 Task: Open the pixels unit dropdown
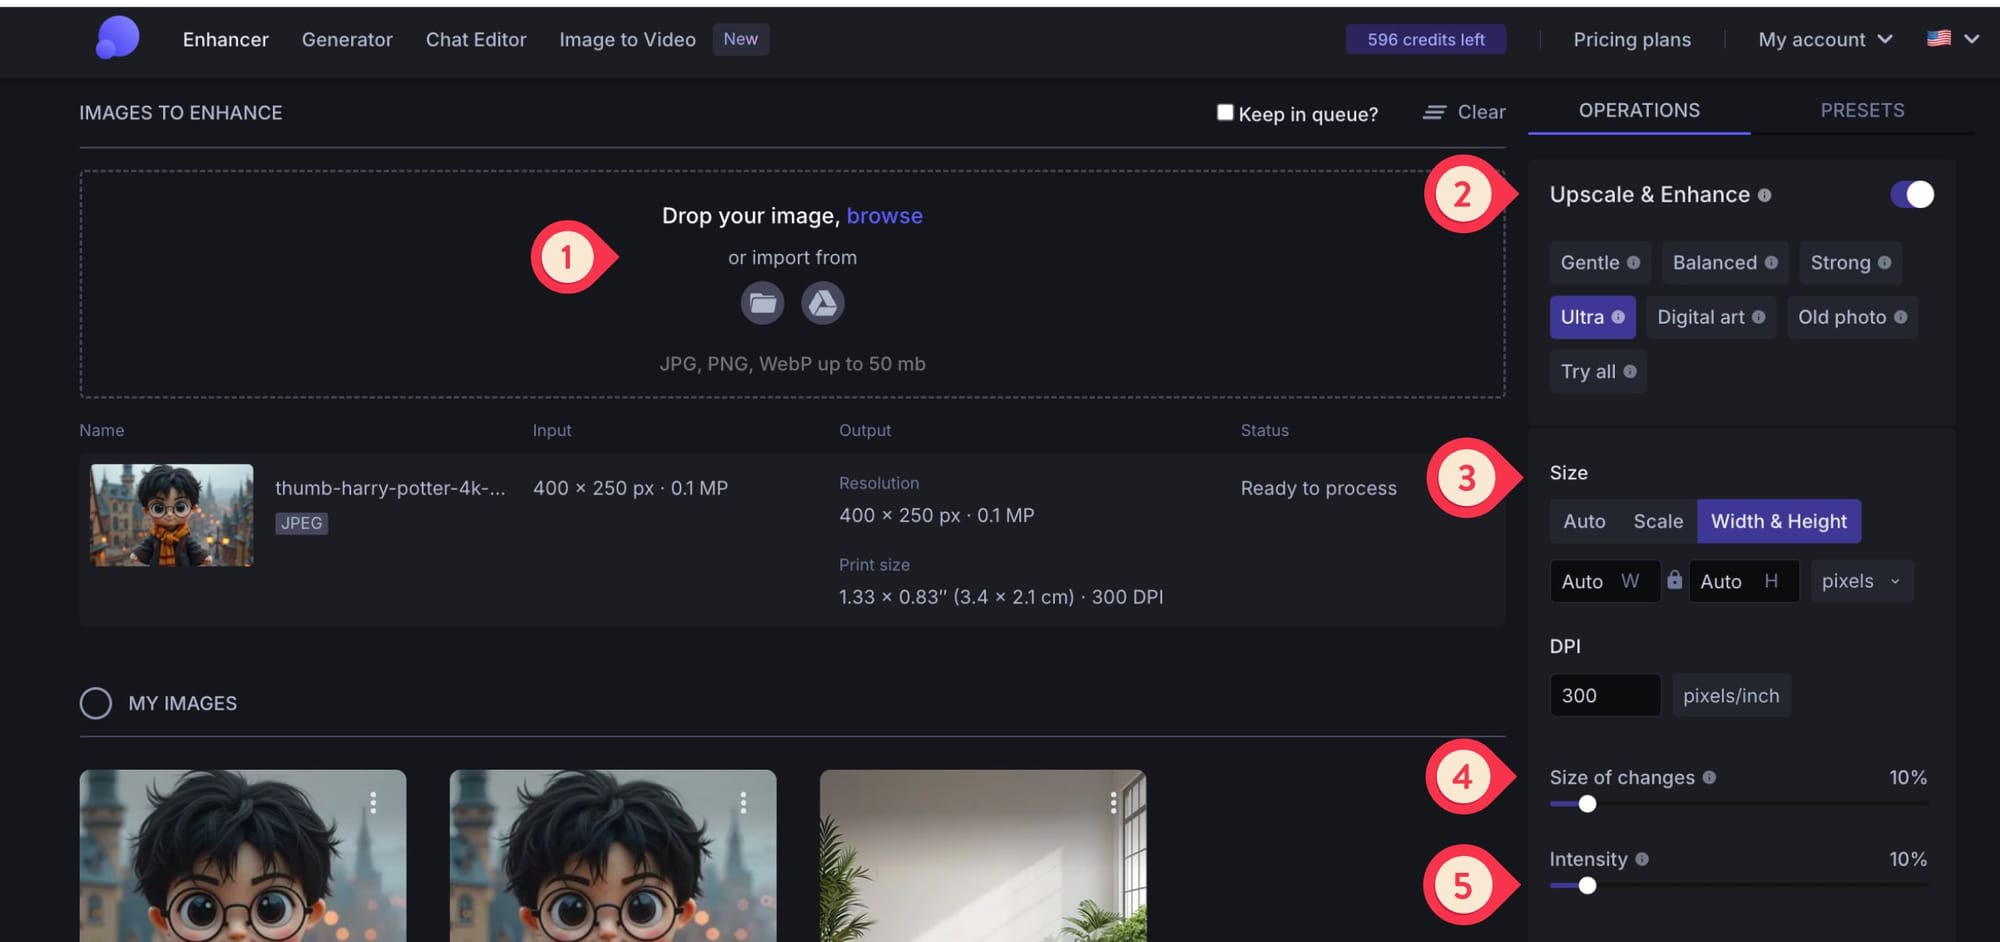pos(1860,580)
